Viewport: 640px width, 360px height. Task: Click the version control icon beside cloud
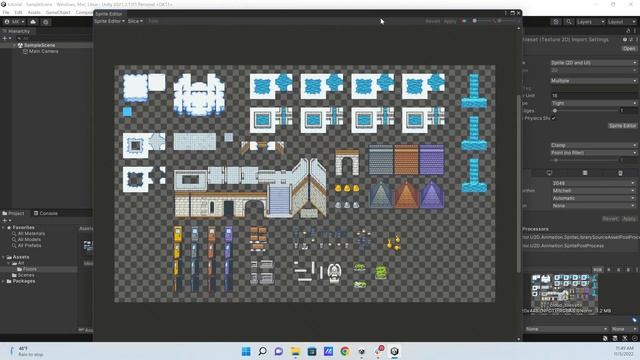(x=46, y=22)
